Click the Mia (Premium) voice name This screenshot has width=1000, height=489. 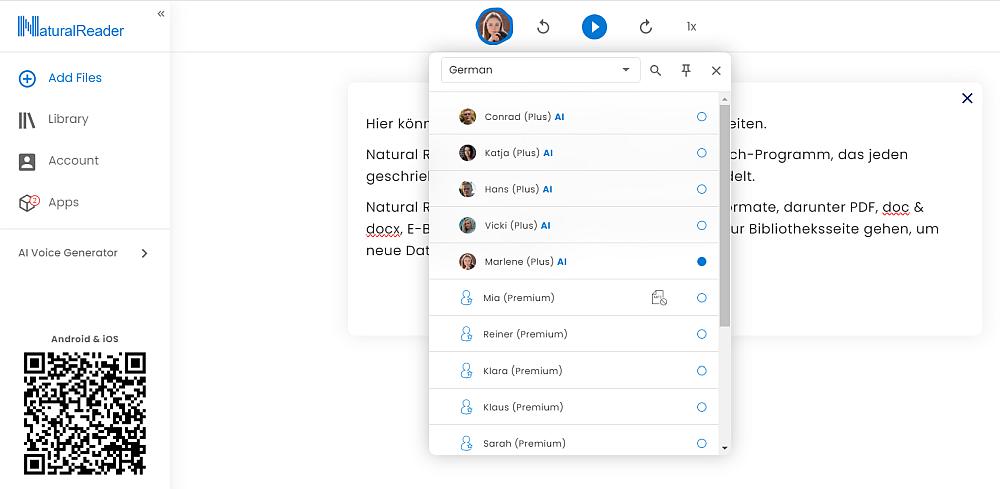[519, 298]
